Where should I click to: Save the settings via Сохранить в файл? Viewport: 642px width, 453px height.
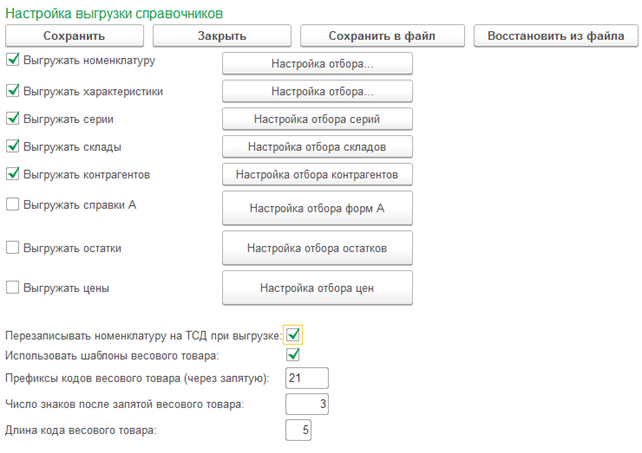point(382,36)
